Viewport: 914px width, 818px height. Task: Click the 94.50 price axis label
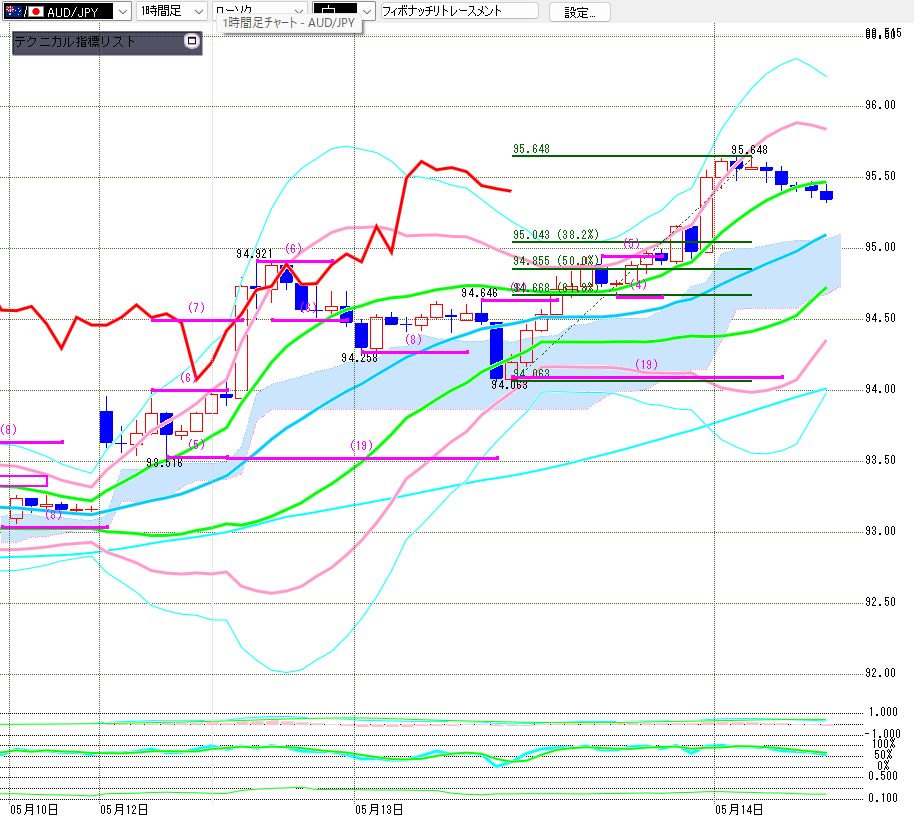pos(880,318)
